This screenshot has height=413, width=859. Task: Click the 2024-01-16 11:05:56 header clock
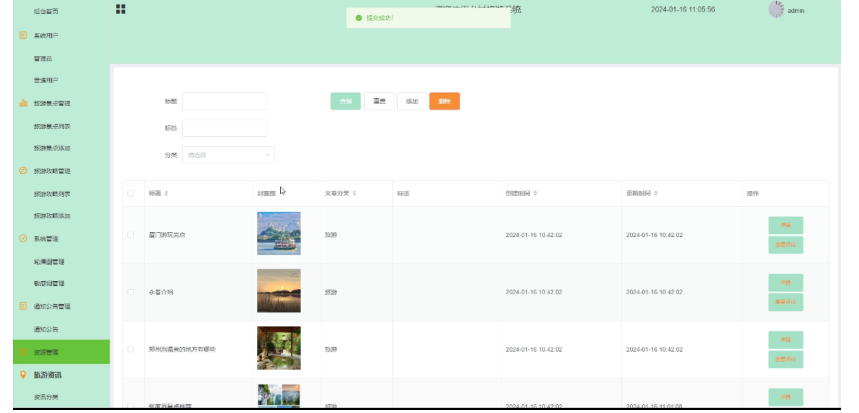(x=683, y=9)
